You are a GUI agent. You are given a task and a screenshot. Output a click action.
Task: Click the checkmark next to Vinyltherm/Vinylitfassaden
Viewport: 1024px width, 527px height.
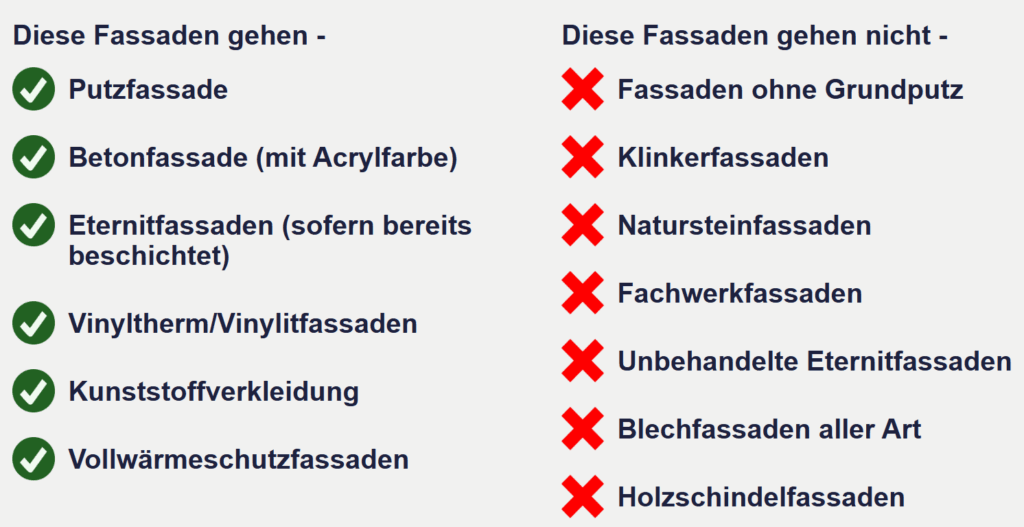point(33,324)
